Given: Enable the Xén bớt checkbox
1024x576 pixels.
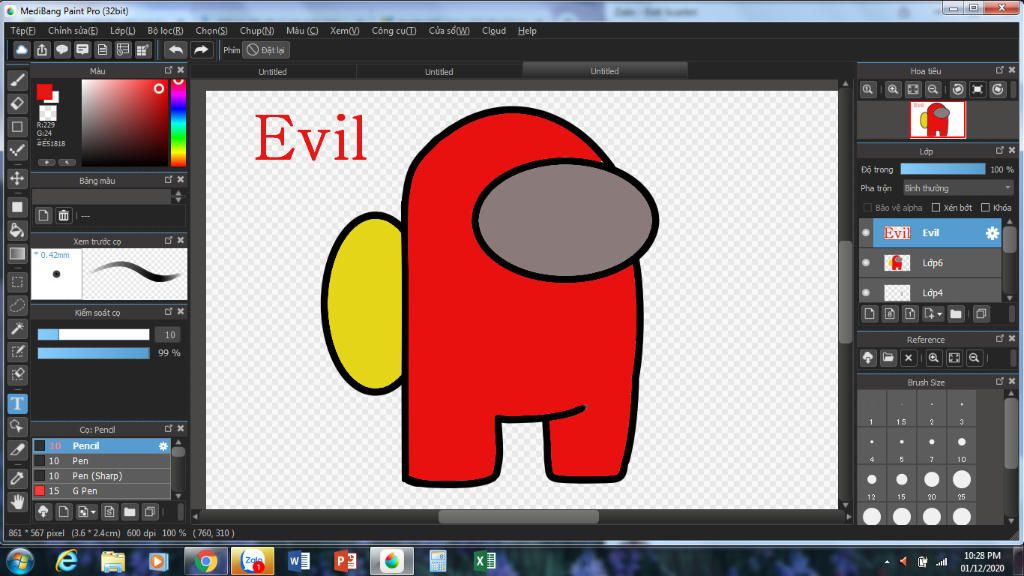Looking at the screenshot, I should [936, 208].
